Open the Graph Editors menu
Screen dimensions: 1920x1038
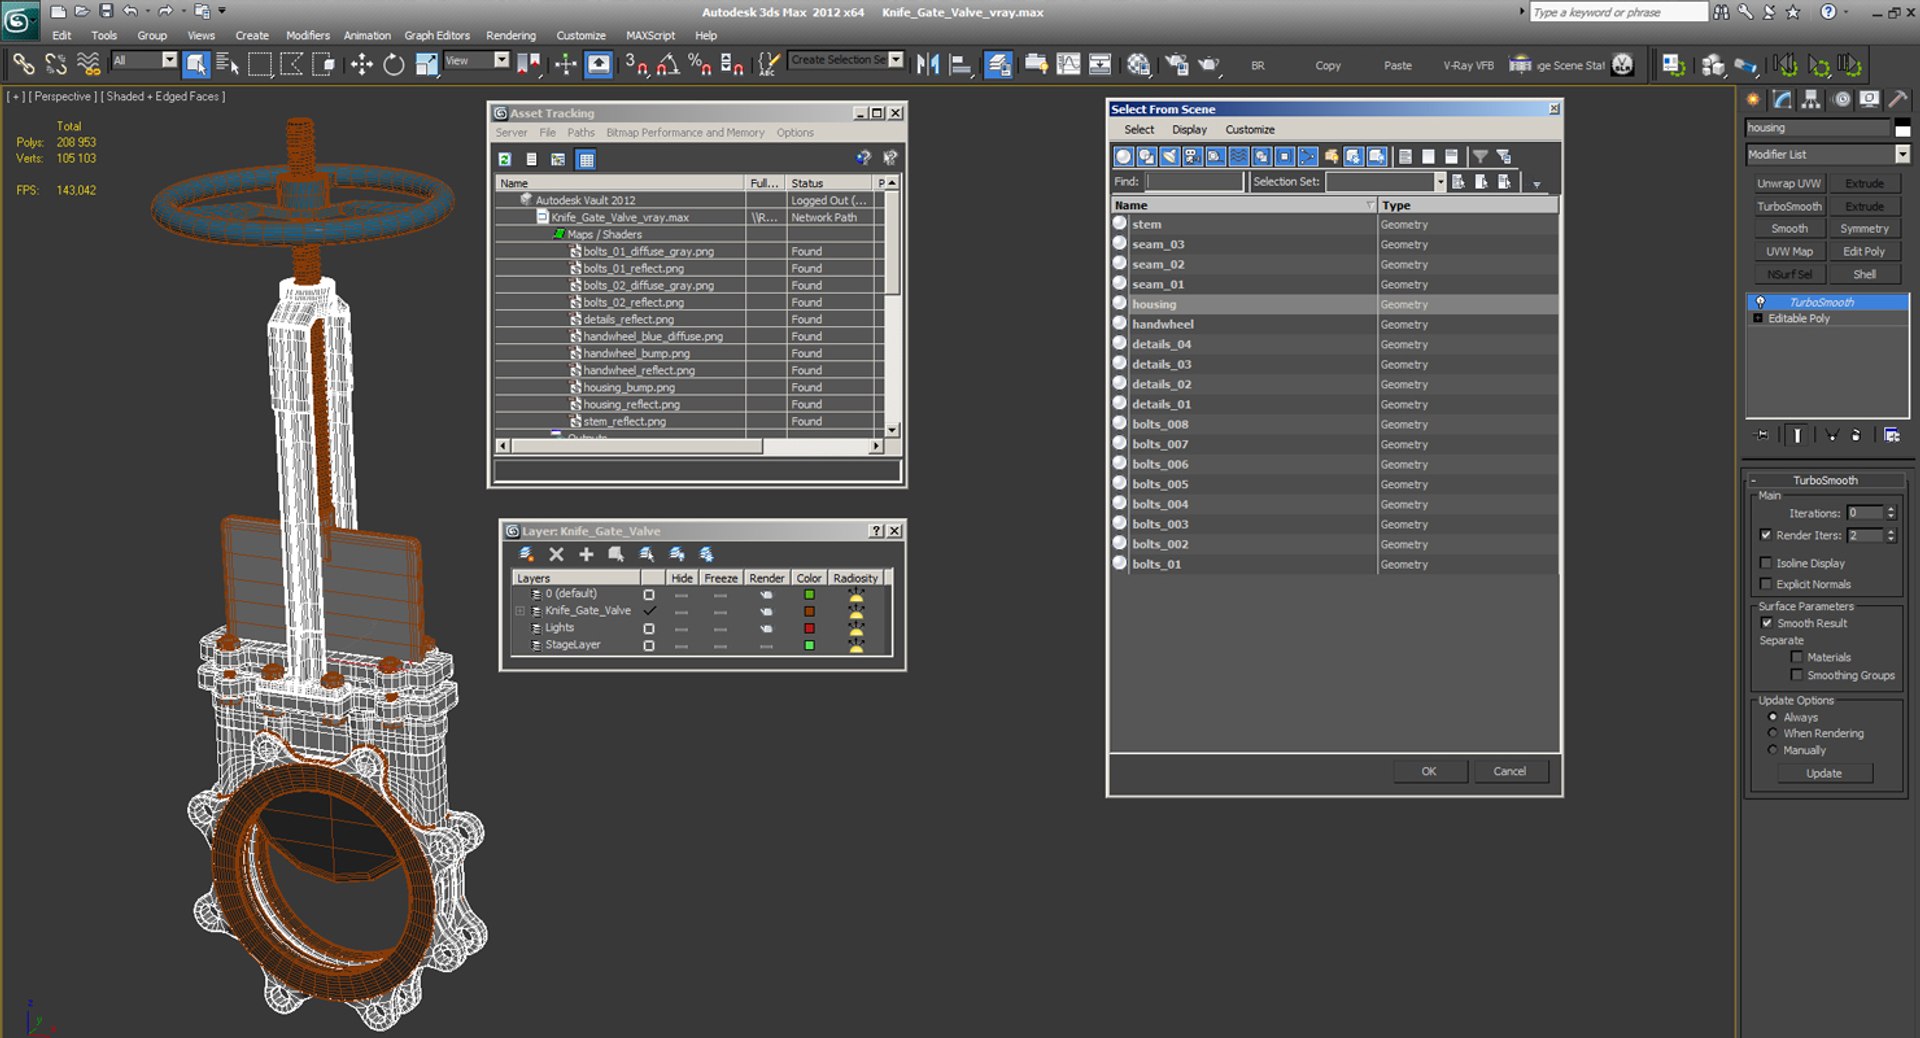point(437,35)
